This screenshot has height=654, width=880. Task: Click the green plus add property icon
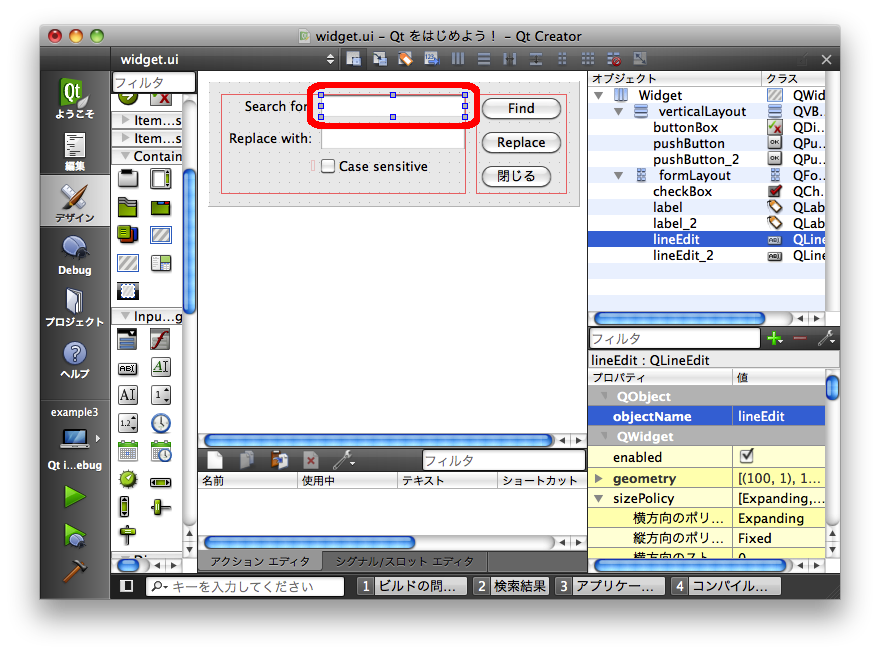[x=773, y=339]
